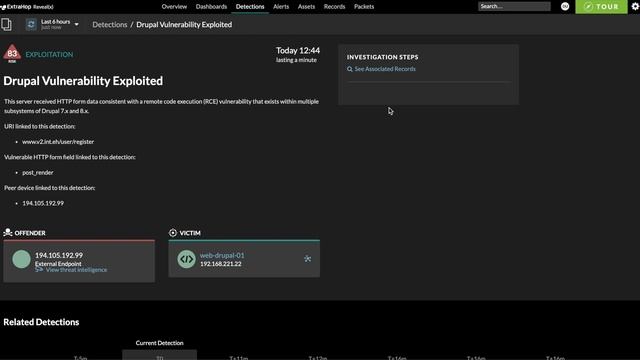This screenshot has height=360, width=640.
Task: Open the Records tab
Action: click(334, 7)
